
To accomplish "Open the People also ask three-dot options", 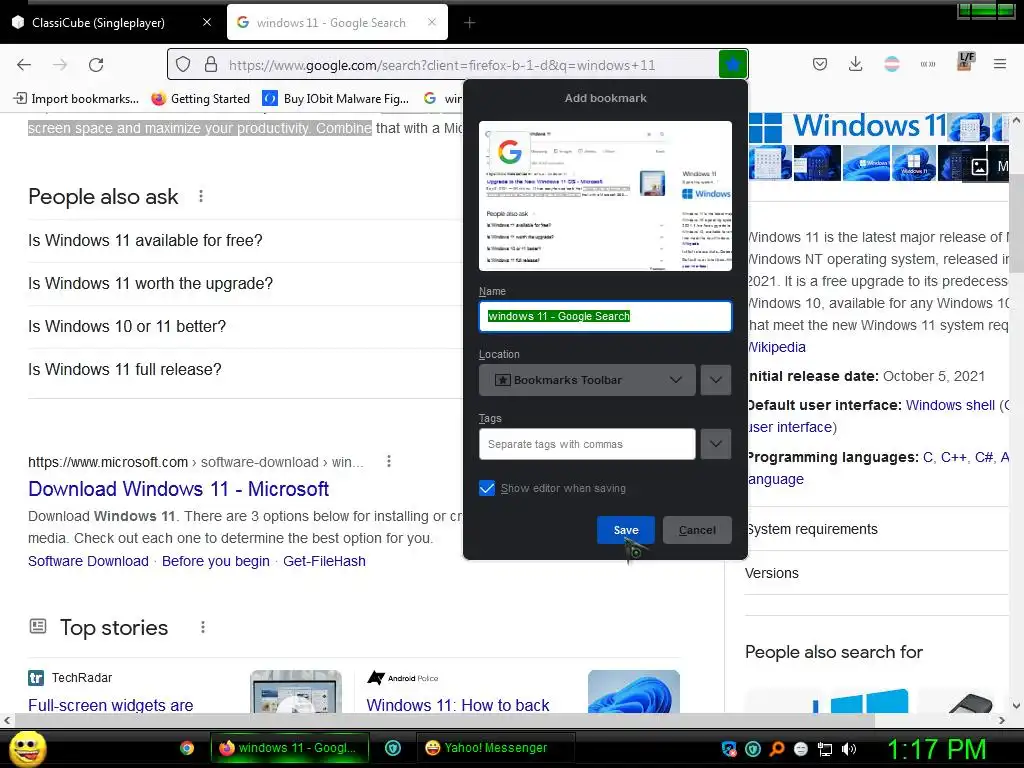I will tap(201, 196).
